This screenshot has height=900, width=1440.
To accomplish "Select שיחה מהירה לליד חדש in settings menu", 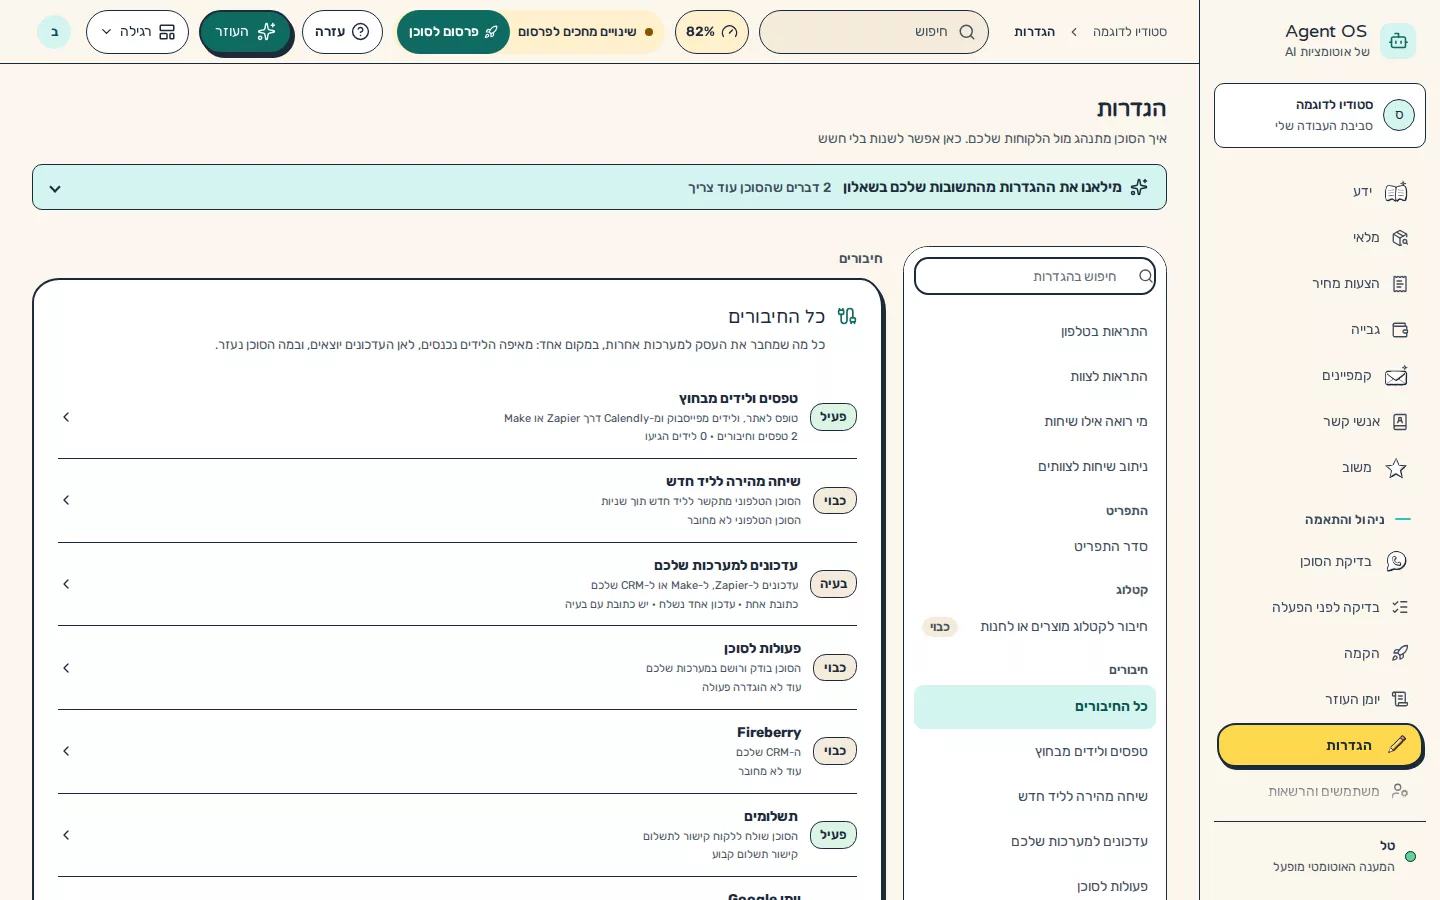I will [1035, 797].
